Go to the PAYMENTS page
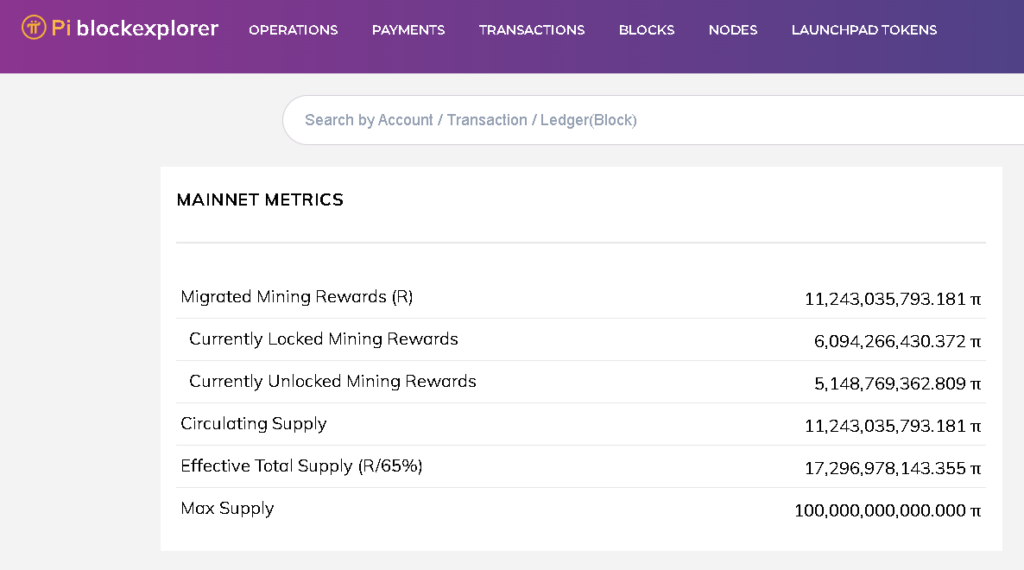1024x570 pixels. [x=408, y=30]
